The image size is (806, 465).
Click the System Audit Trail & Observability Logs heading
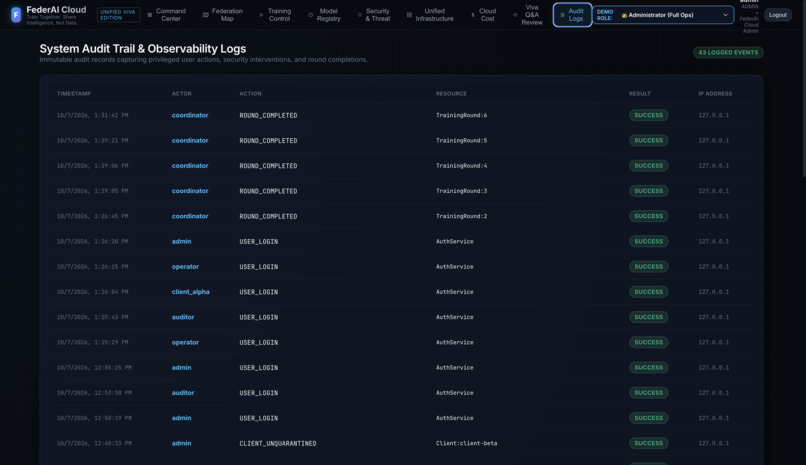tap(143, 49)
